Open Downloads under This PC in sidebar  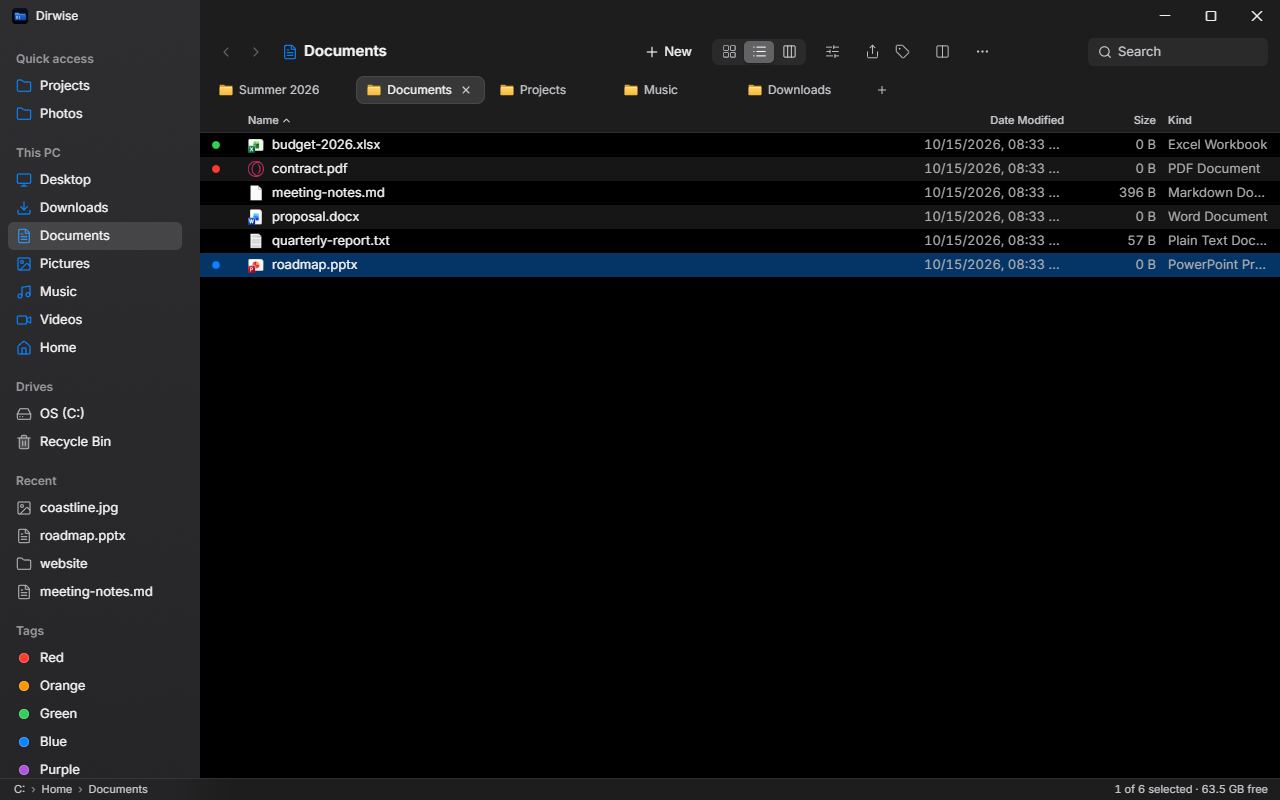point(95,208)
